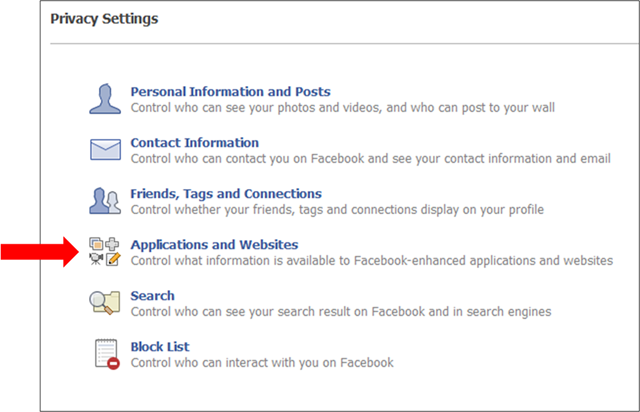
Task: Open Applications and Websites settings link
Action: (x=214, y=245)
